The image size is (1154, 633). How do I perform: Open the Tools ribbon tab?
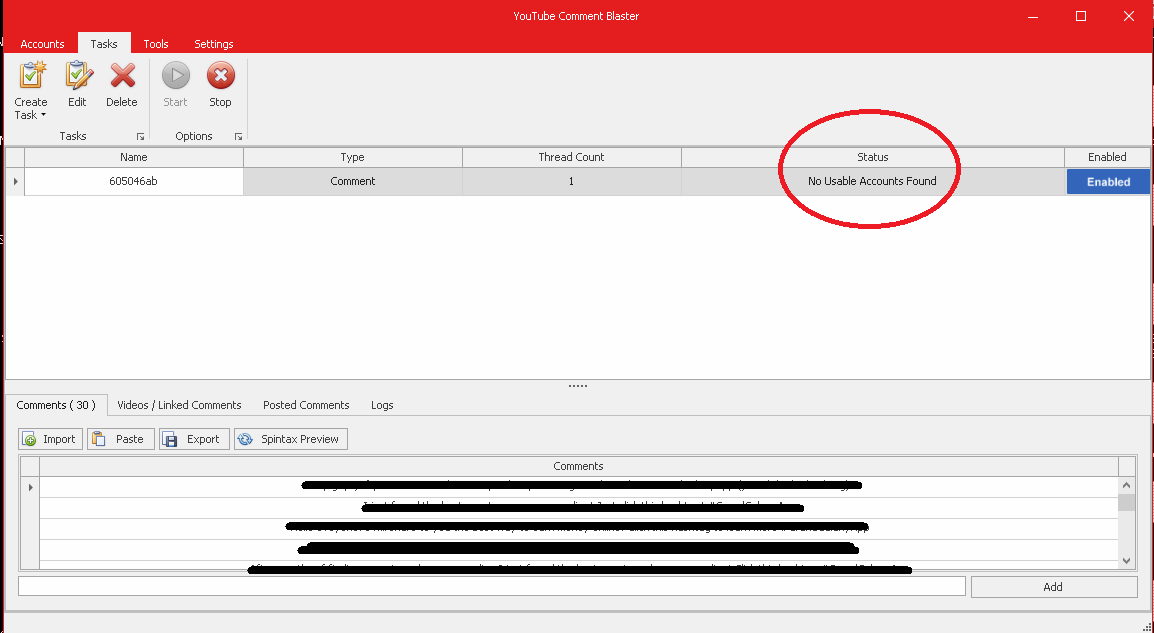coord(156,43)
